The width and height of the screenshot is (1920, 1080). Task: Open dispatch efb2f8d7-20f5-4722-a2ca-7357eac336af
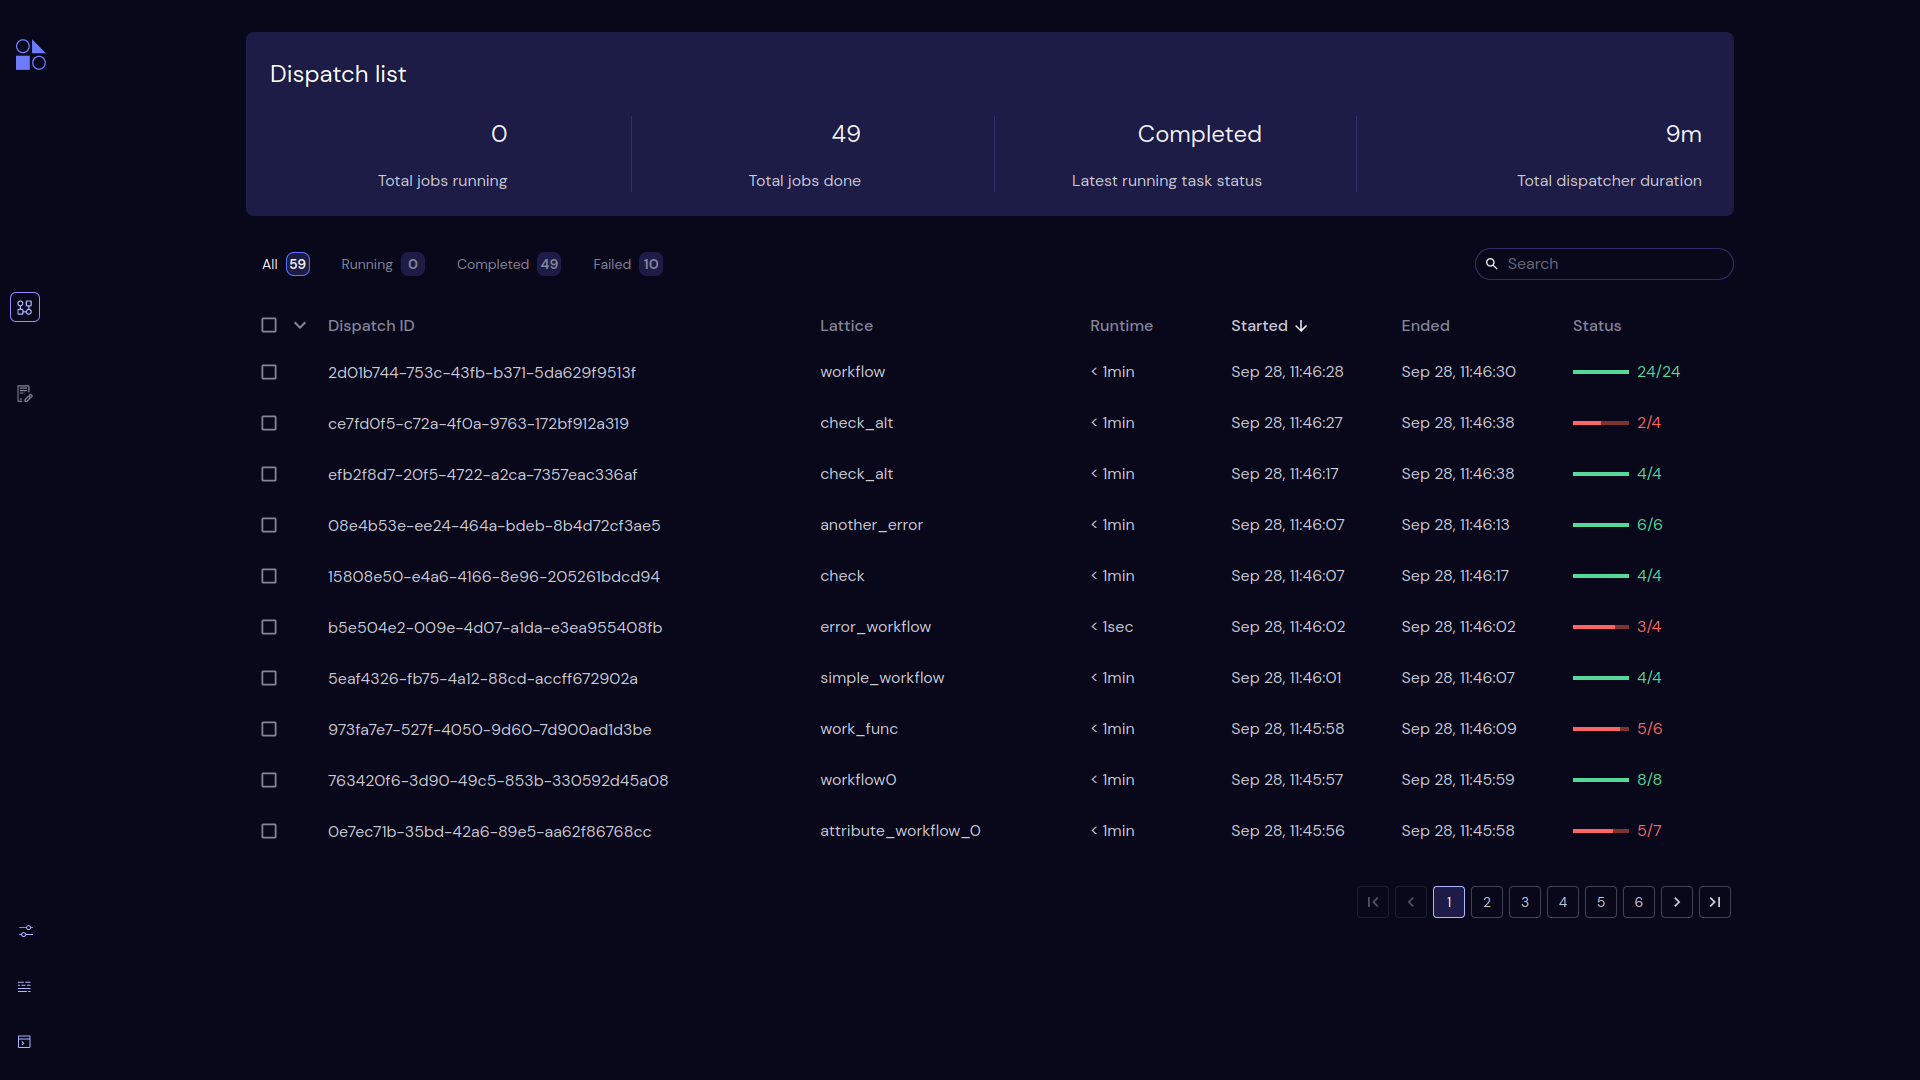482,474
